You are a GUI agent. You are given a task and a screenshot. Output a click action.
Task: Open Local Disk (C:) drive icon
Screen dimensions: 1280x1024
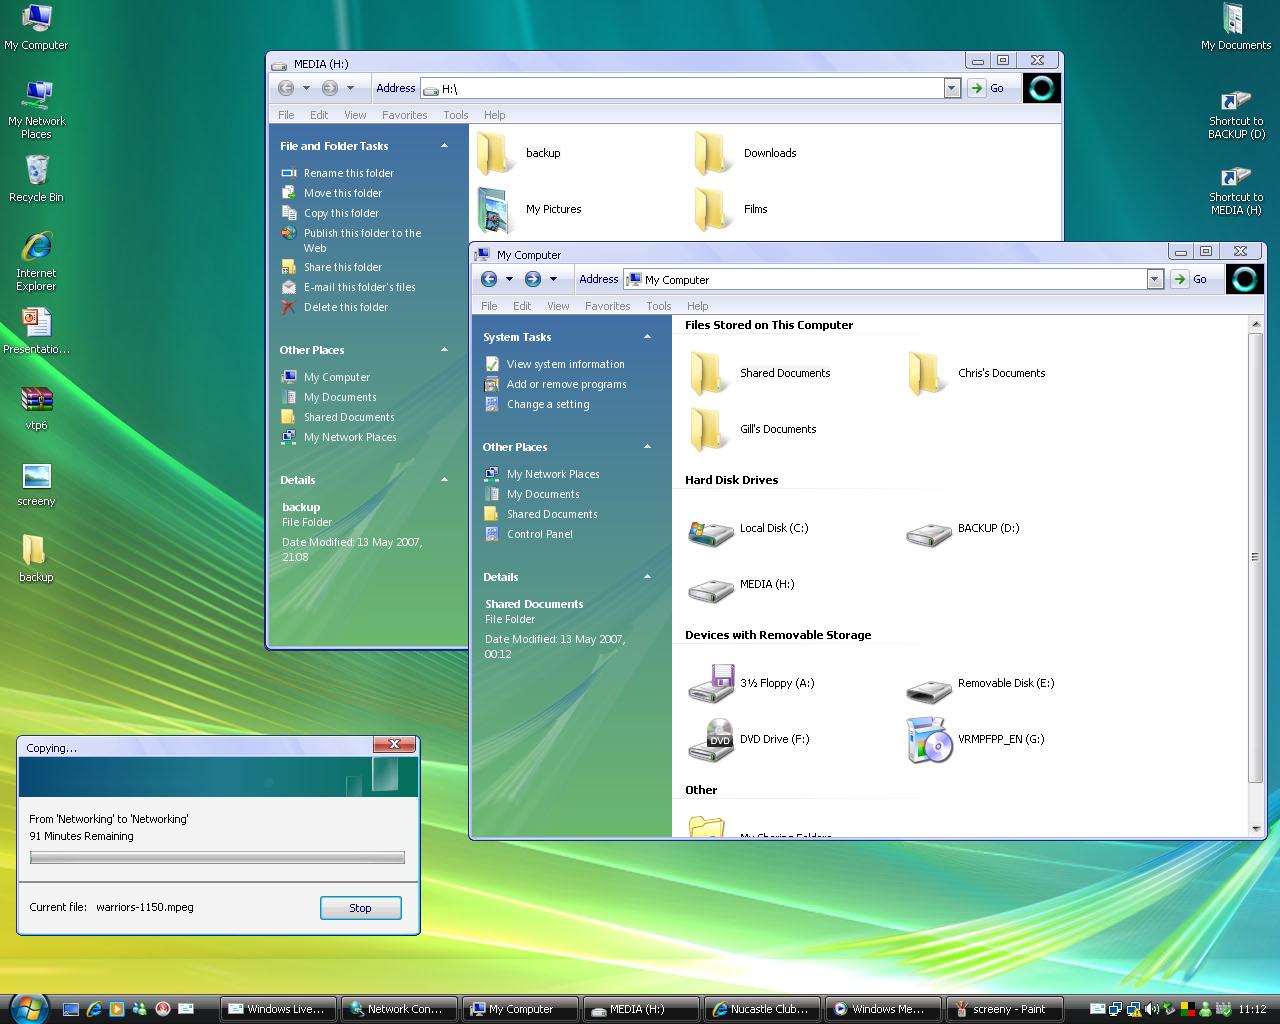click(x=711, y=532)
